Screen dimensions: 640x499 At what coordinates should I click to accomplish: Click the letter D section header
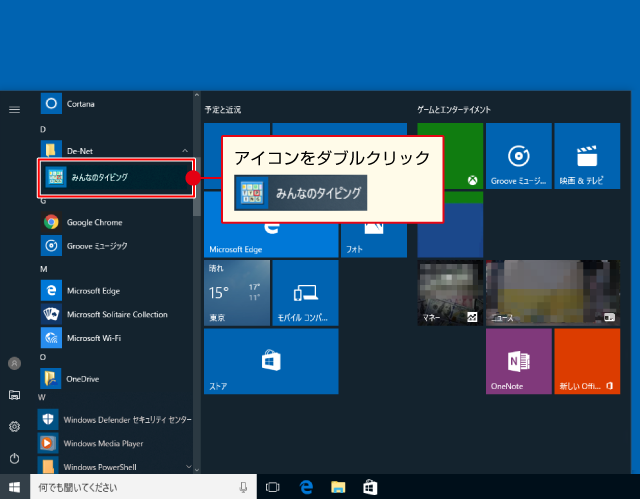[x=43, y=129]
